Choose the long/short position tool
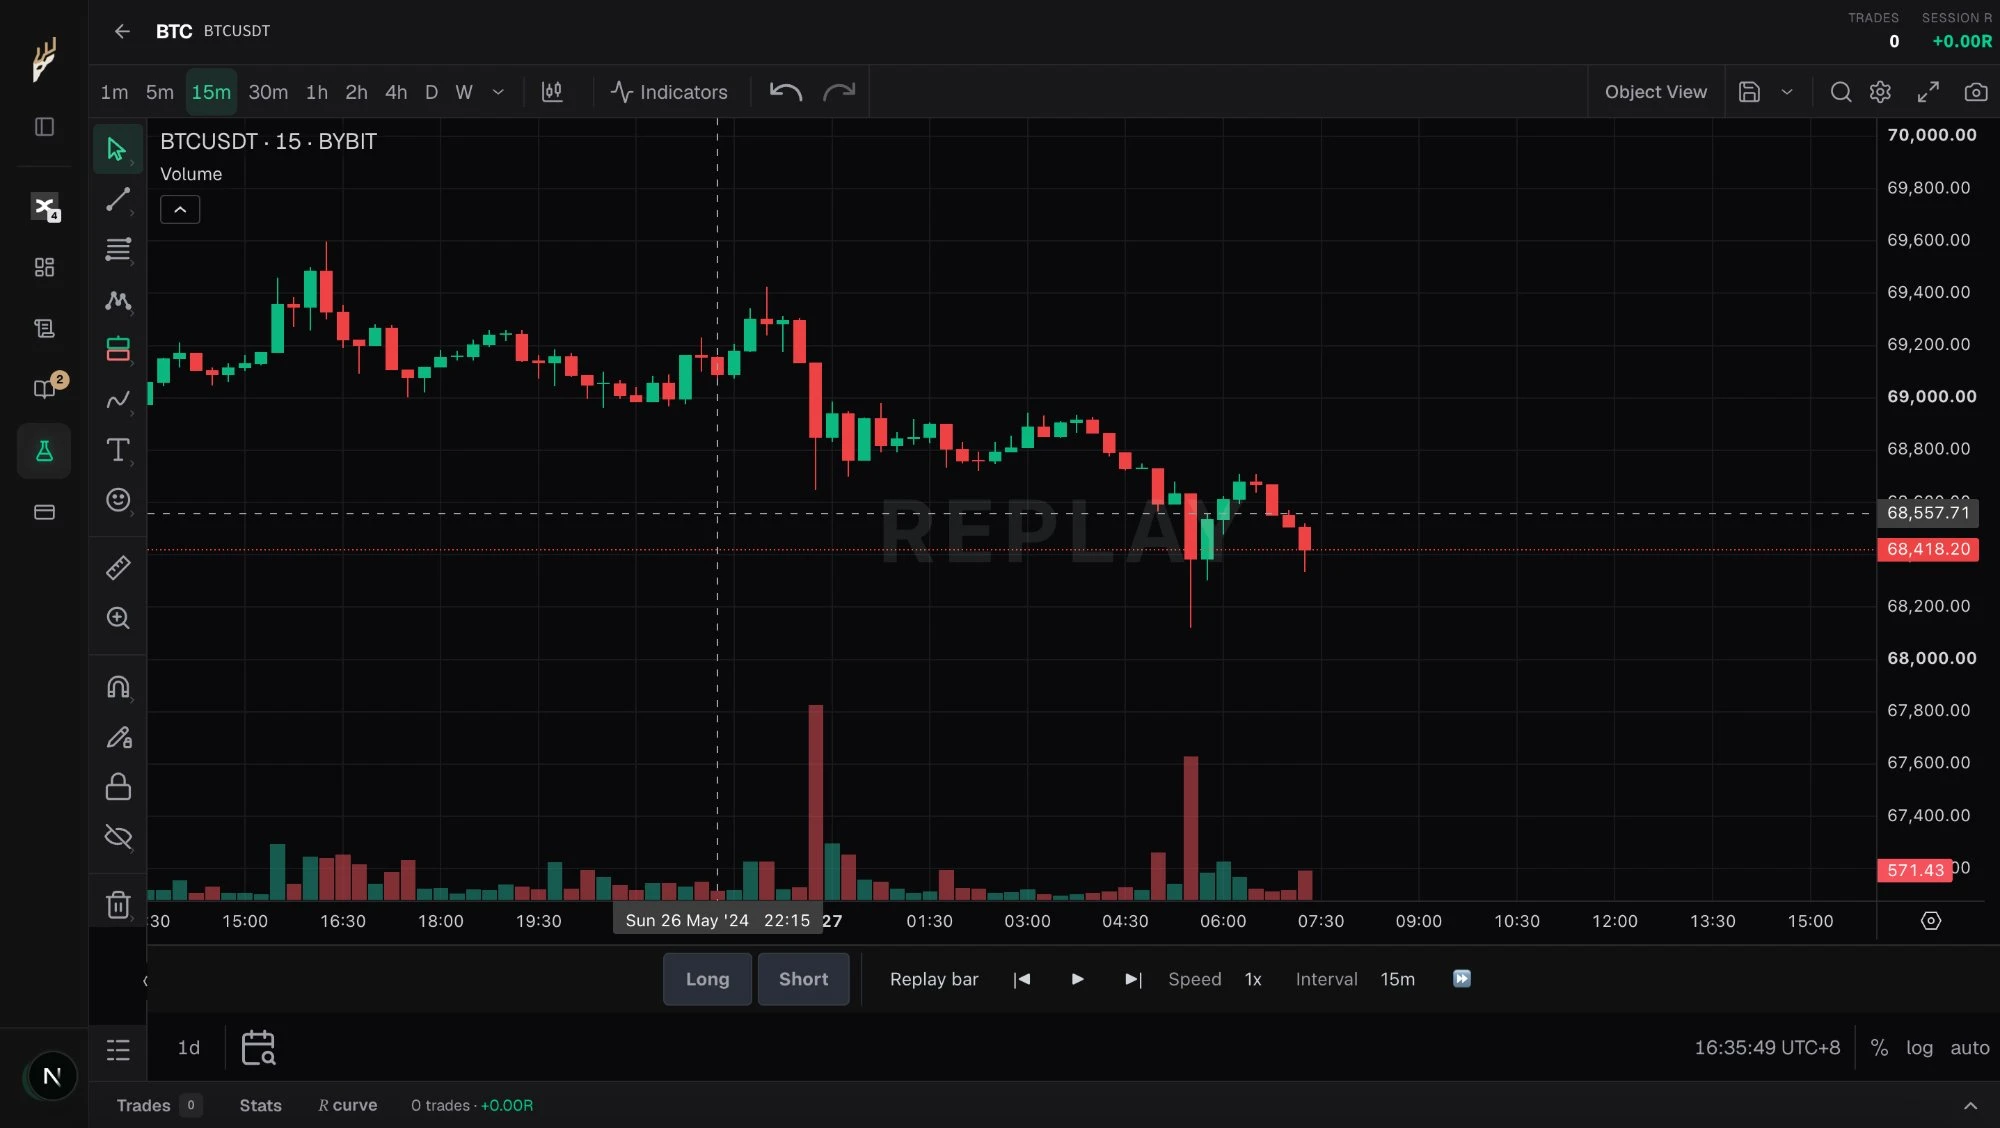 pyautogui.click(x=118, y=349)
